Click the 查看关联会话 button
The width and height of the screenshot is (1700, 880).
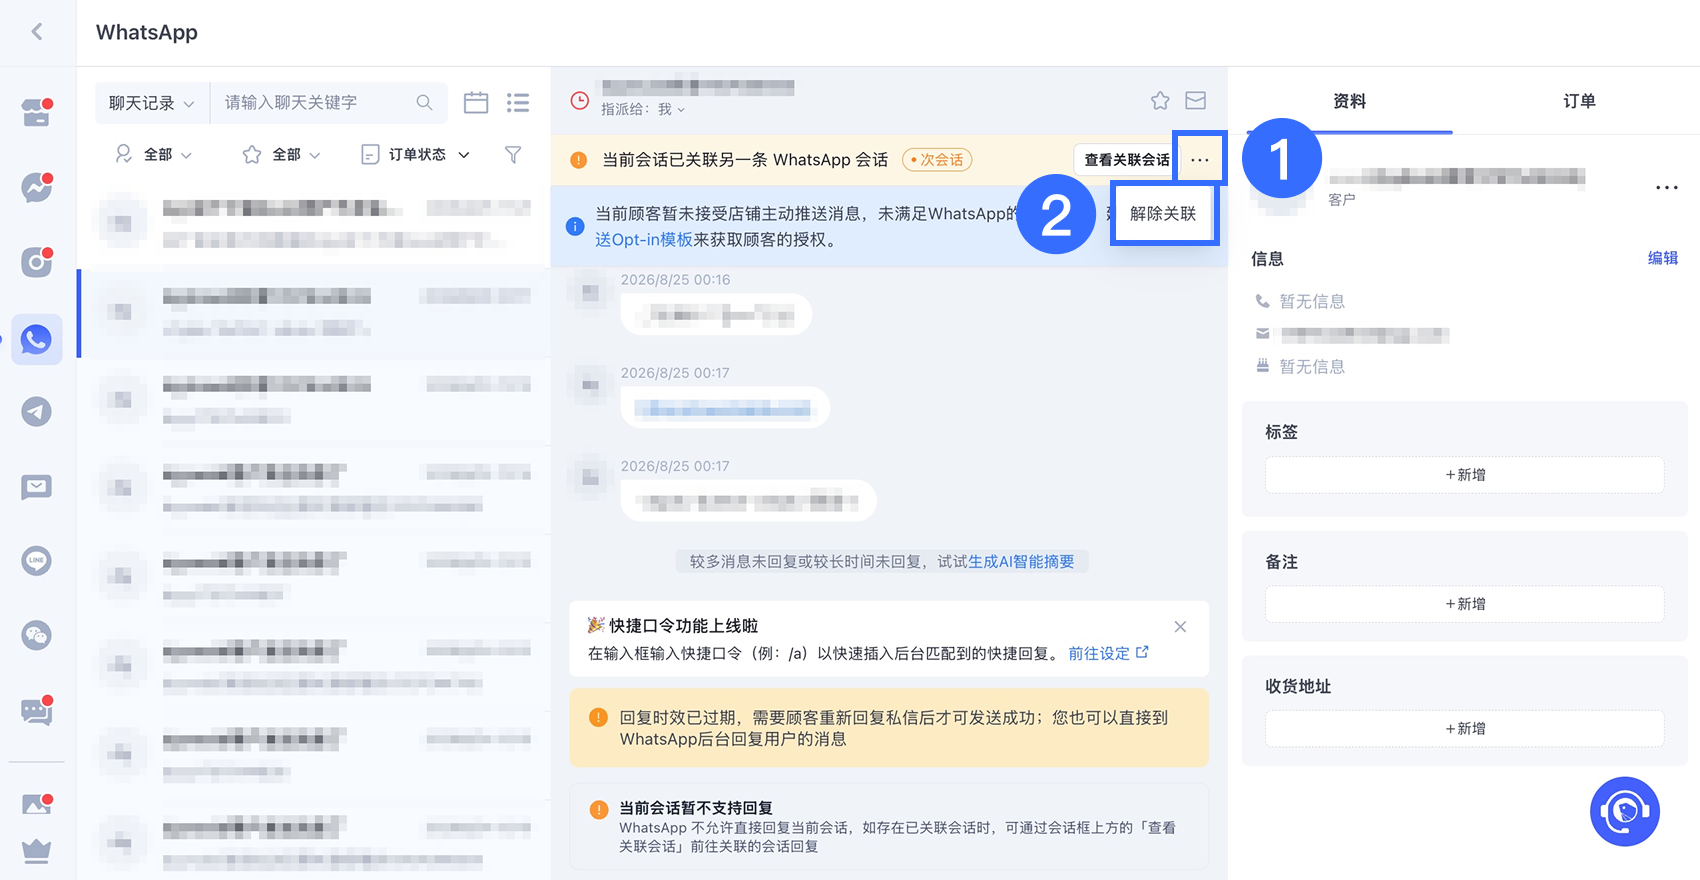click(1126, 160)
